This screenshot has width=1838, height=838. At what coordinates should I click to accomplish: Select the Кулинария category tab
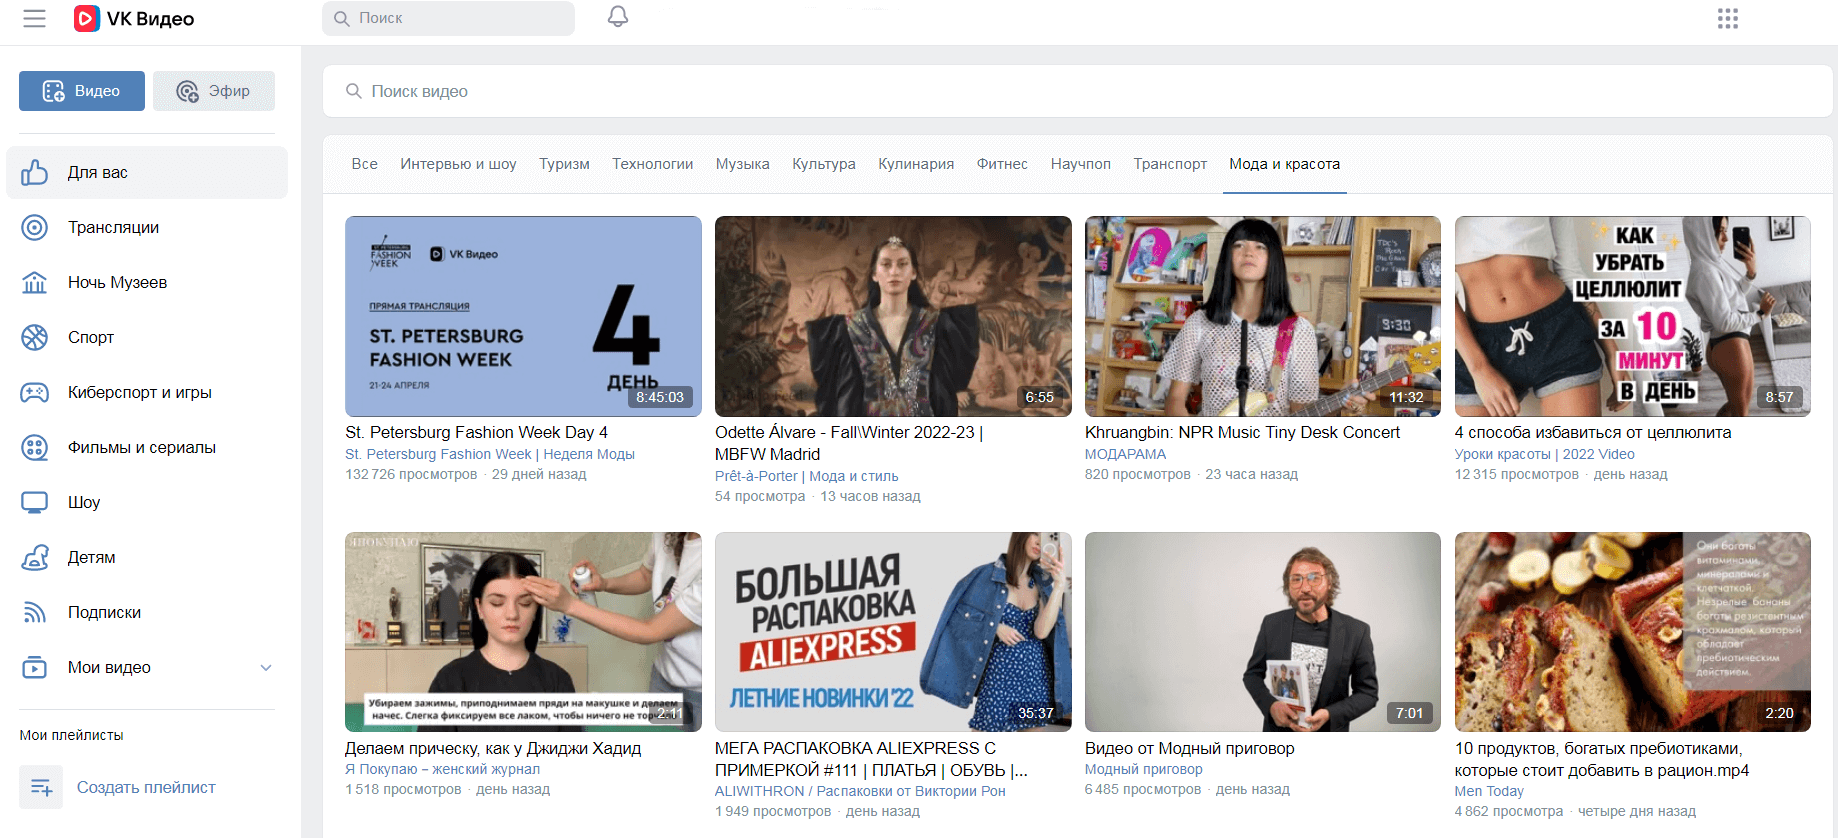click(x=915, y=164)
